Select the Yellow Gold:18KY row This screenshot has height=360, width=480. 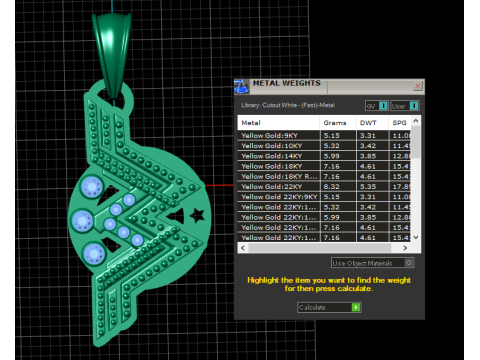point(324,166)
